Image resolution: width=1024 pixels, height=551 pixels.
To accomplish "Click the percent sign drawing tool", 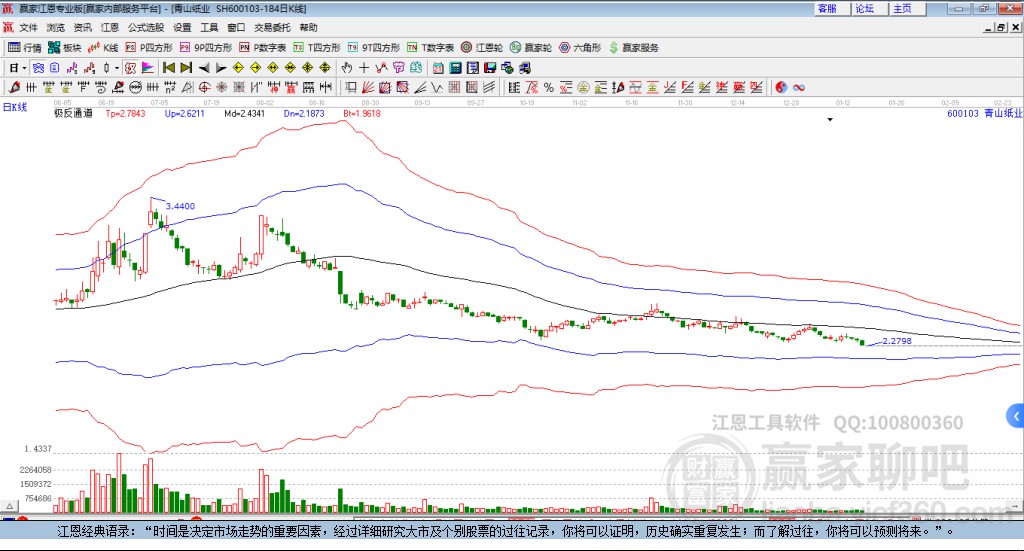I will pyautogui.click(x=549, y=87).
